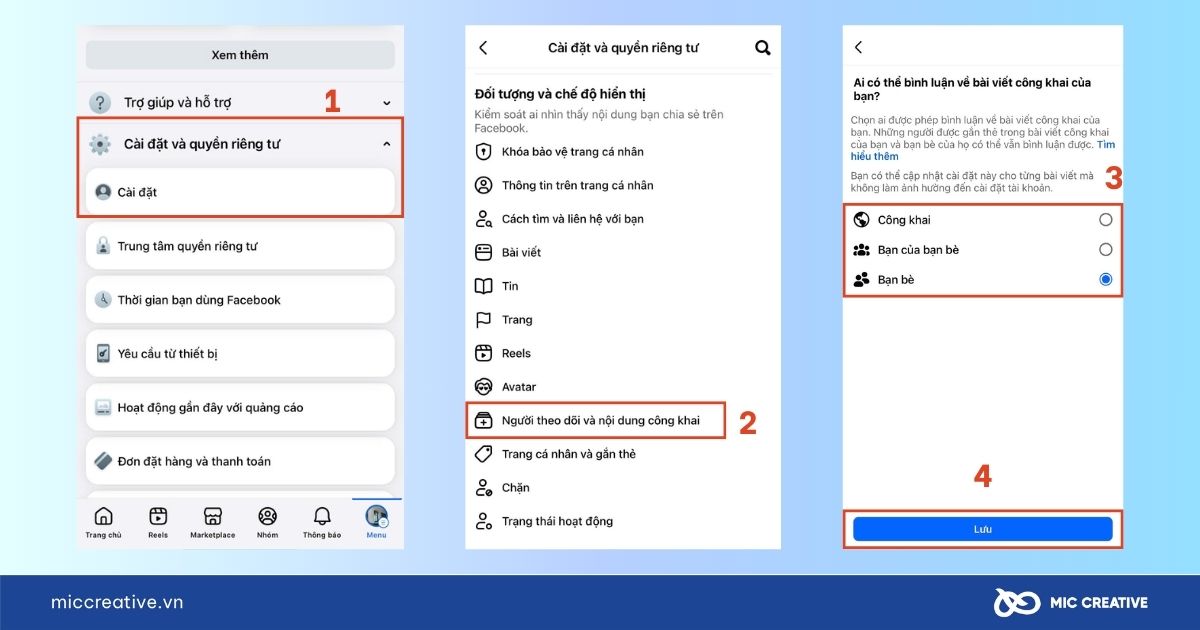The width and height of the screenshot is (1200, 630).
Task: Open Đơn đặt hàng và thanh toán
Action: click(x=240, y=462)
